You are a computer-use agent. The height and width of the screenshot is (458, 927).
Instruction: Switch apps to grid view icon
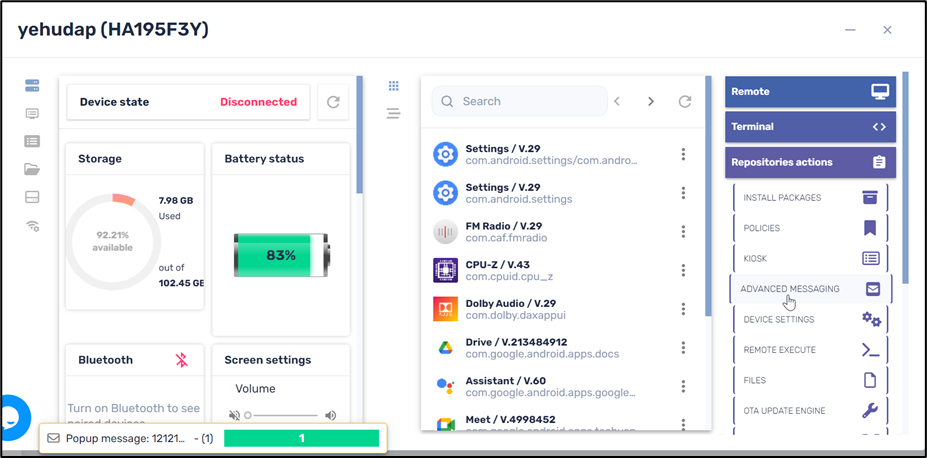394,86
